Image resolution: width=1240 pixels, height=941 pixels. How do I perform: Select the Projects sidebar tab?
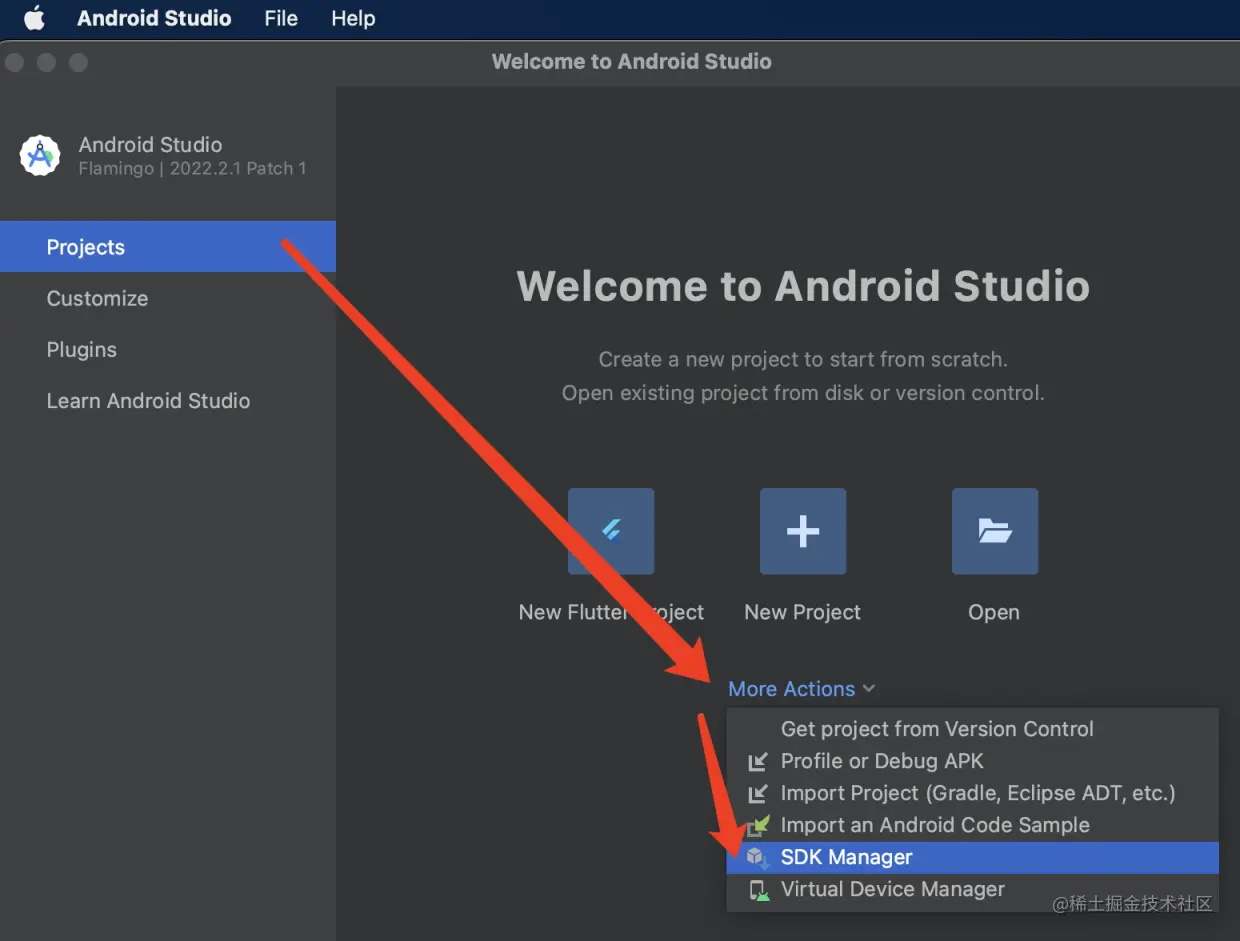pyautogui.click(x=168, y=247)
